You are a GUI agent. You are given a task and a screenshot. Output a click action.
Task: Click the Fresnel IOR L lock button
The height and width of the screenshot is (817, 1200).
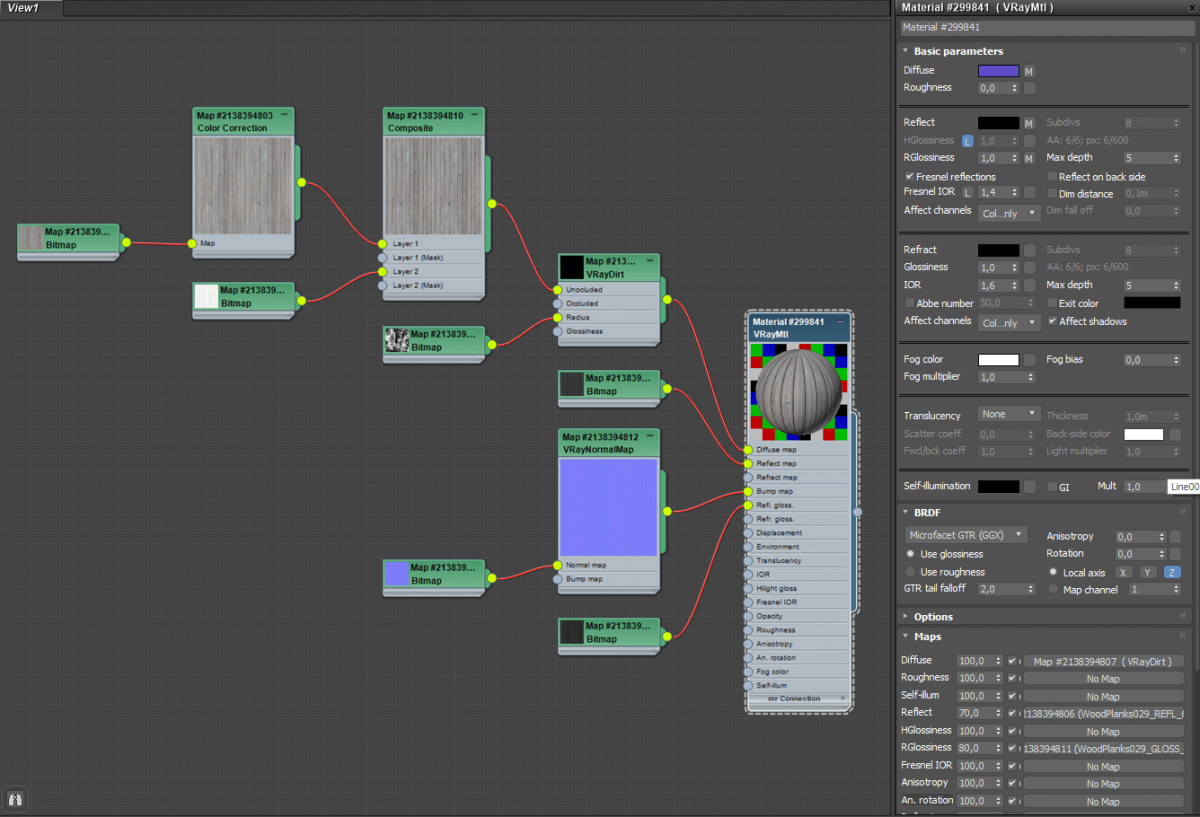click(967, 192)
